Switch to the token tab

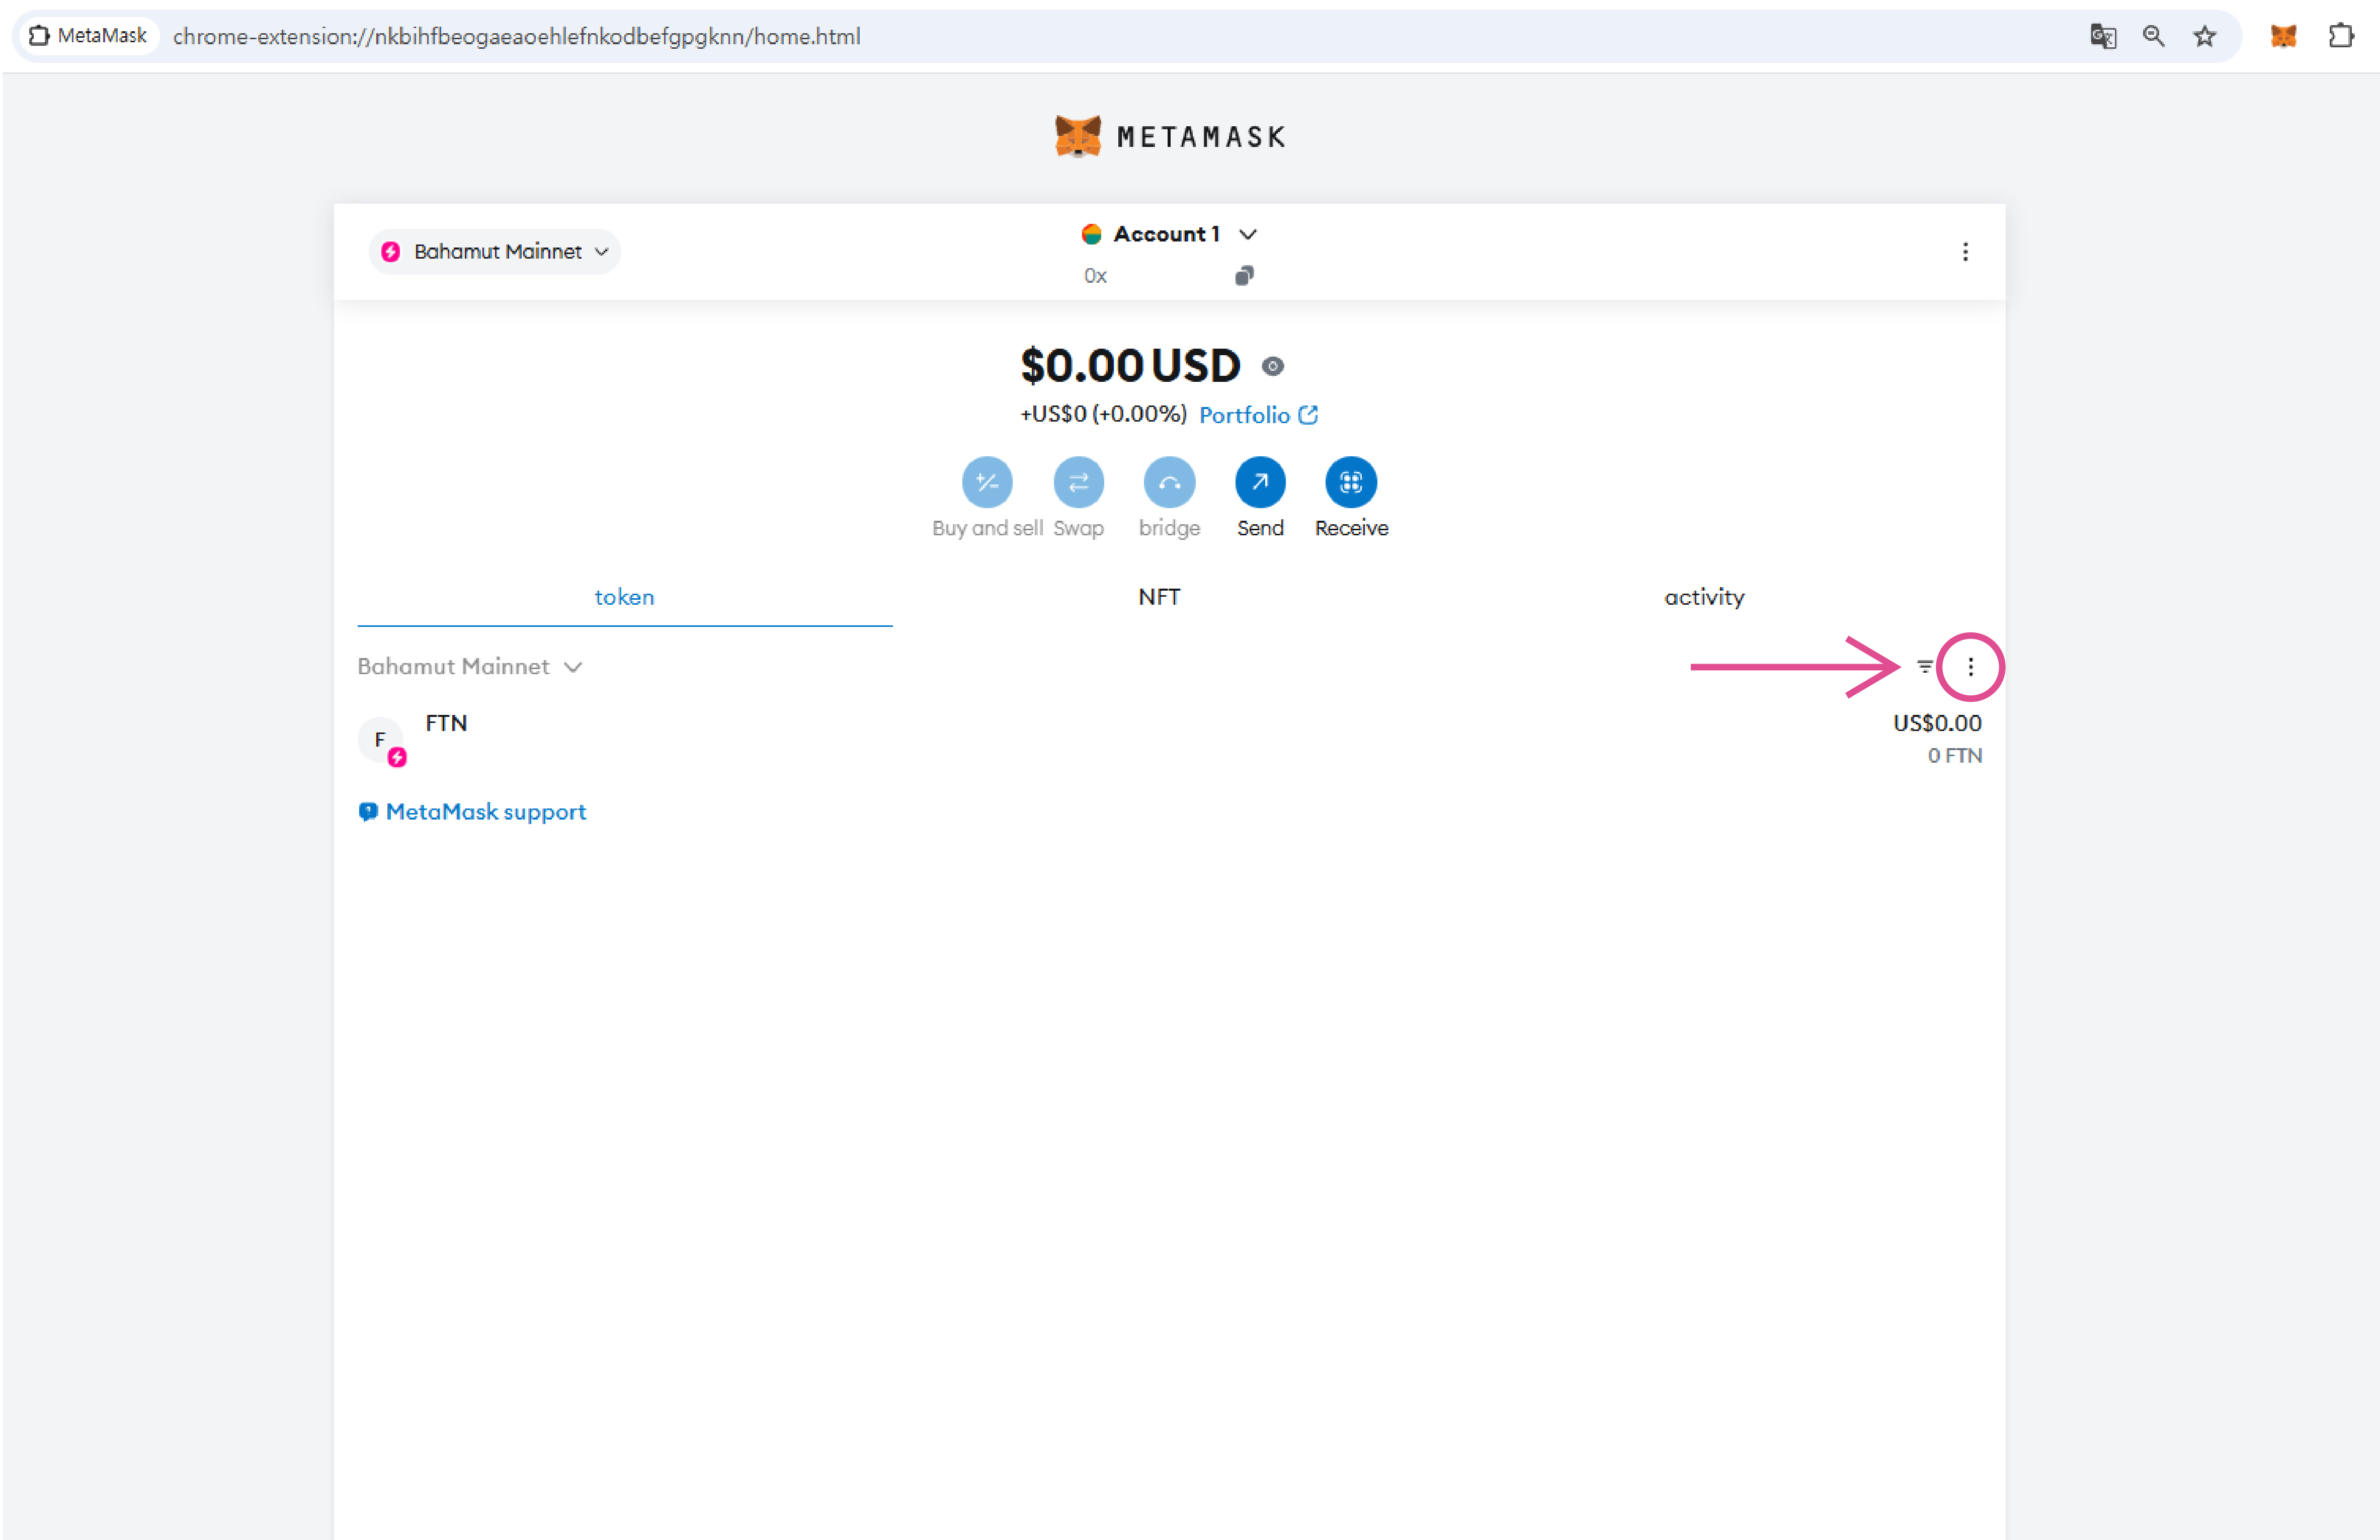click(x=624, y=597)
